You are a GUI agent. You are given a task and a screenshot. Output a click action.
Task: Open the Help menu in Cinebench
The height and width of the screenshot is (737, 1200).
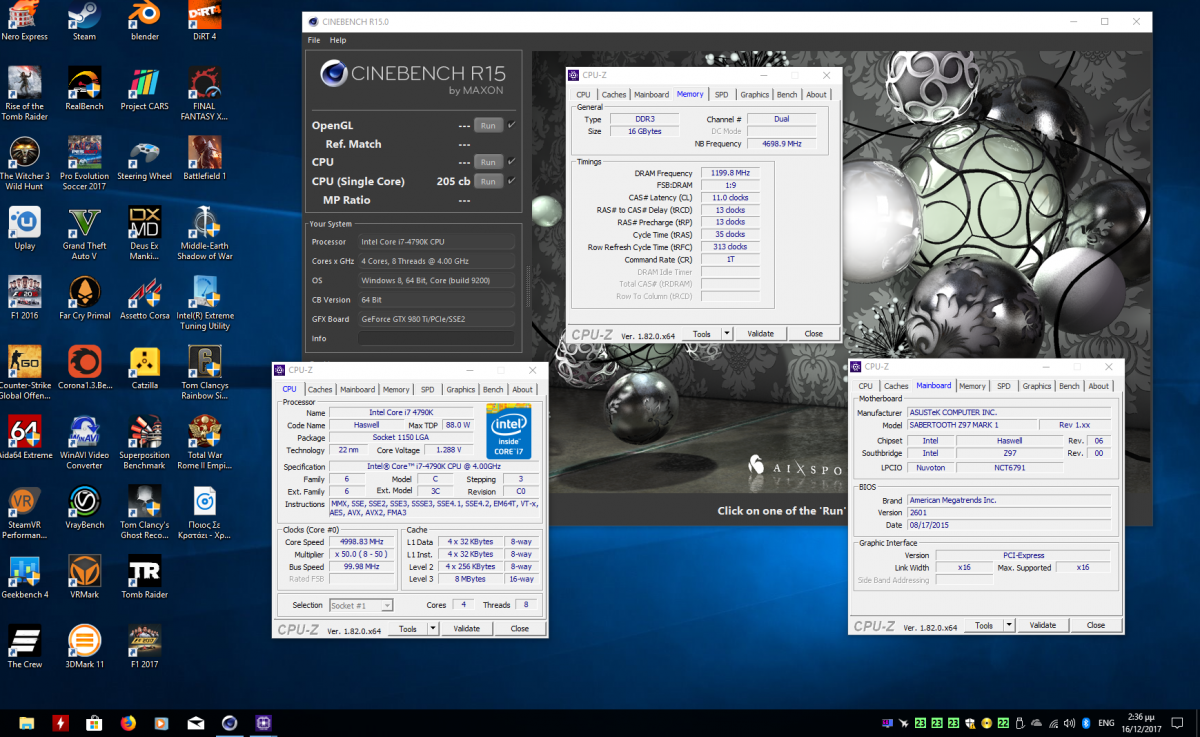point(338,40)
